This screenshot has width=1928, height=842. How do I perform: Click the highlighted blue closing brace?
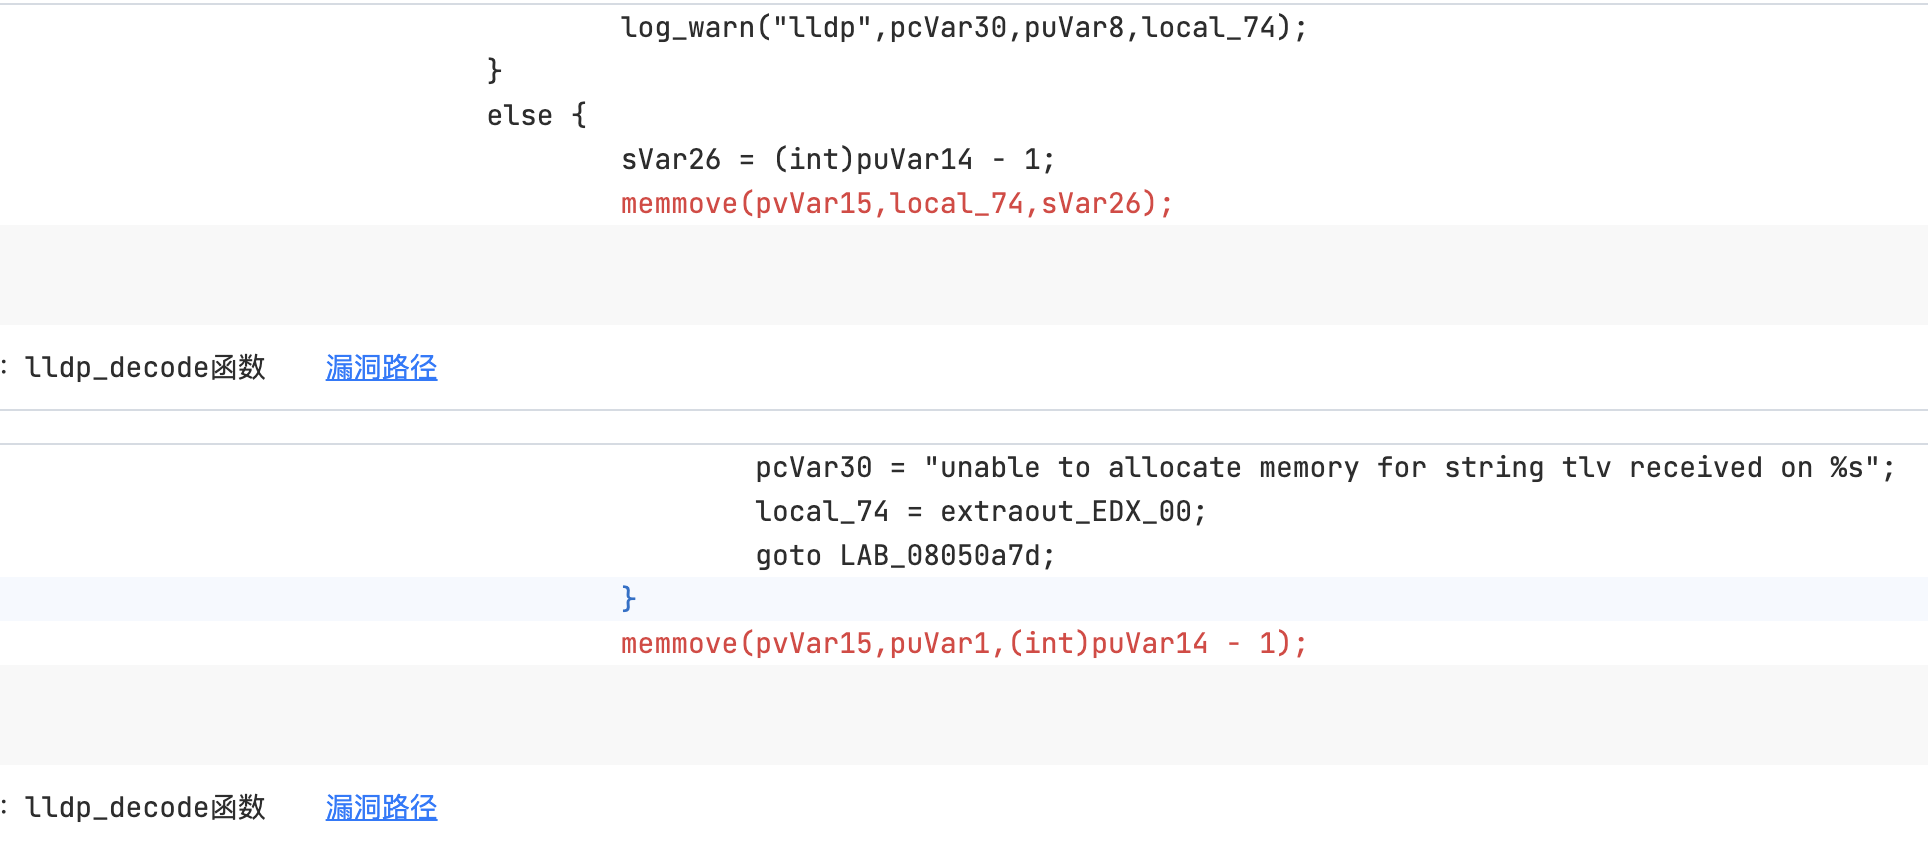[x=628, y=599]
